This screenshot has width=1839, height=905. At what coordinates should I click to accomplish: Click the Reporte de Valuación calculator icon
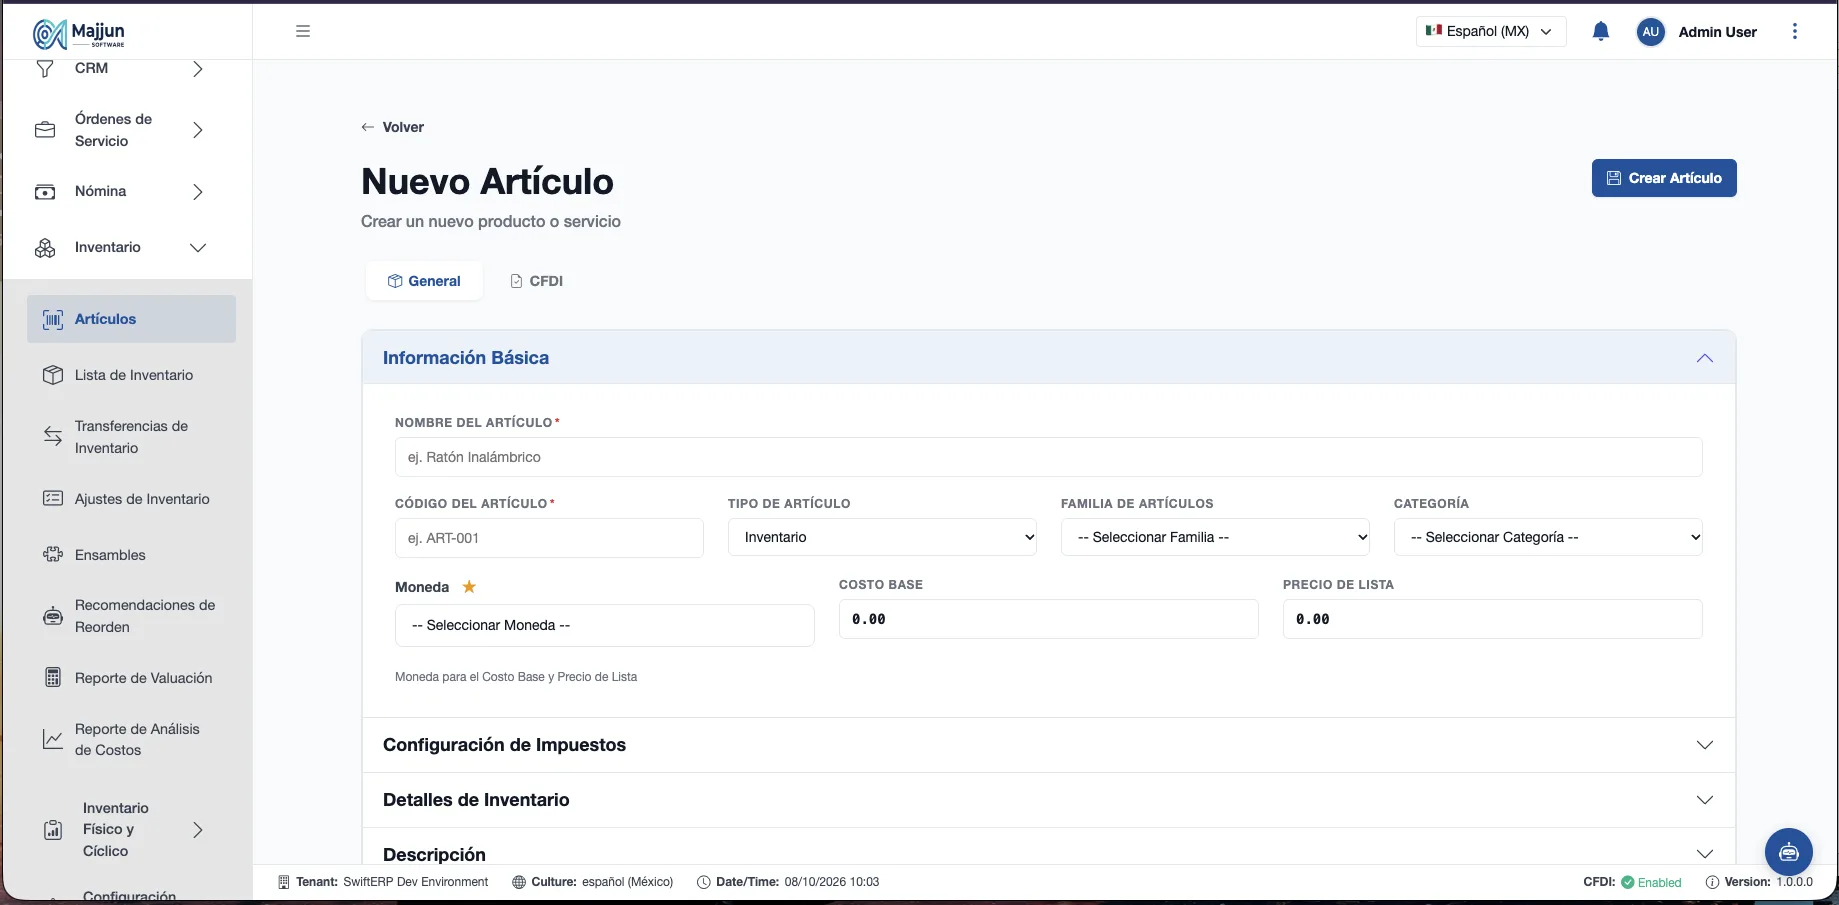click(x=53, y=678)
